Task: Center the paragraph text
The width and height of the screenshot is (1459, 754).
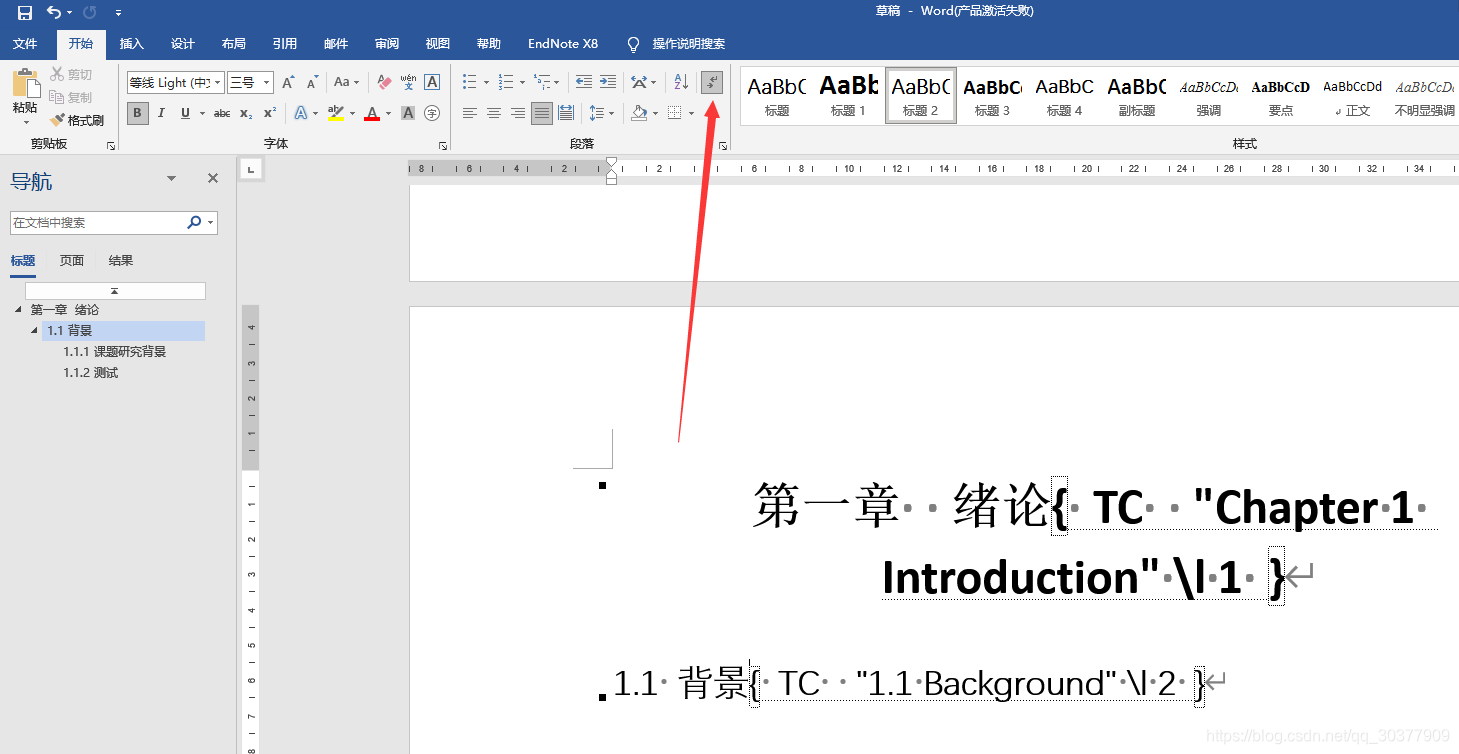Action: click(493, 113)
